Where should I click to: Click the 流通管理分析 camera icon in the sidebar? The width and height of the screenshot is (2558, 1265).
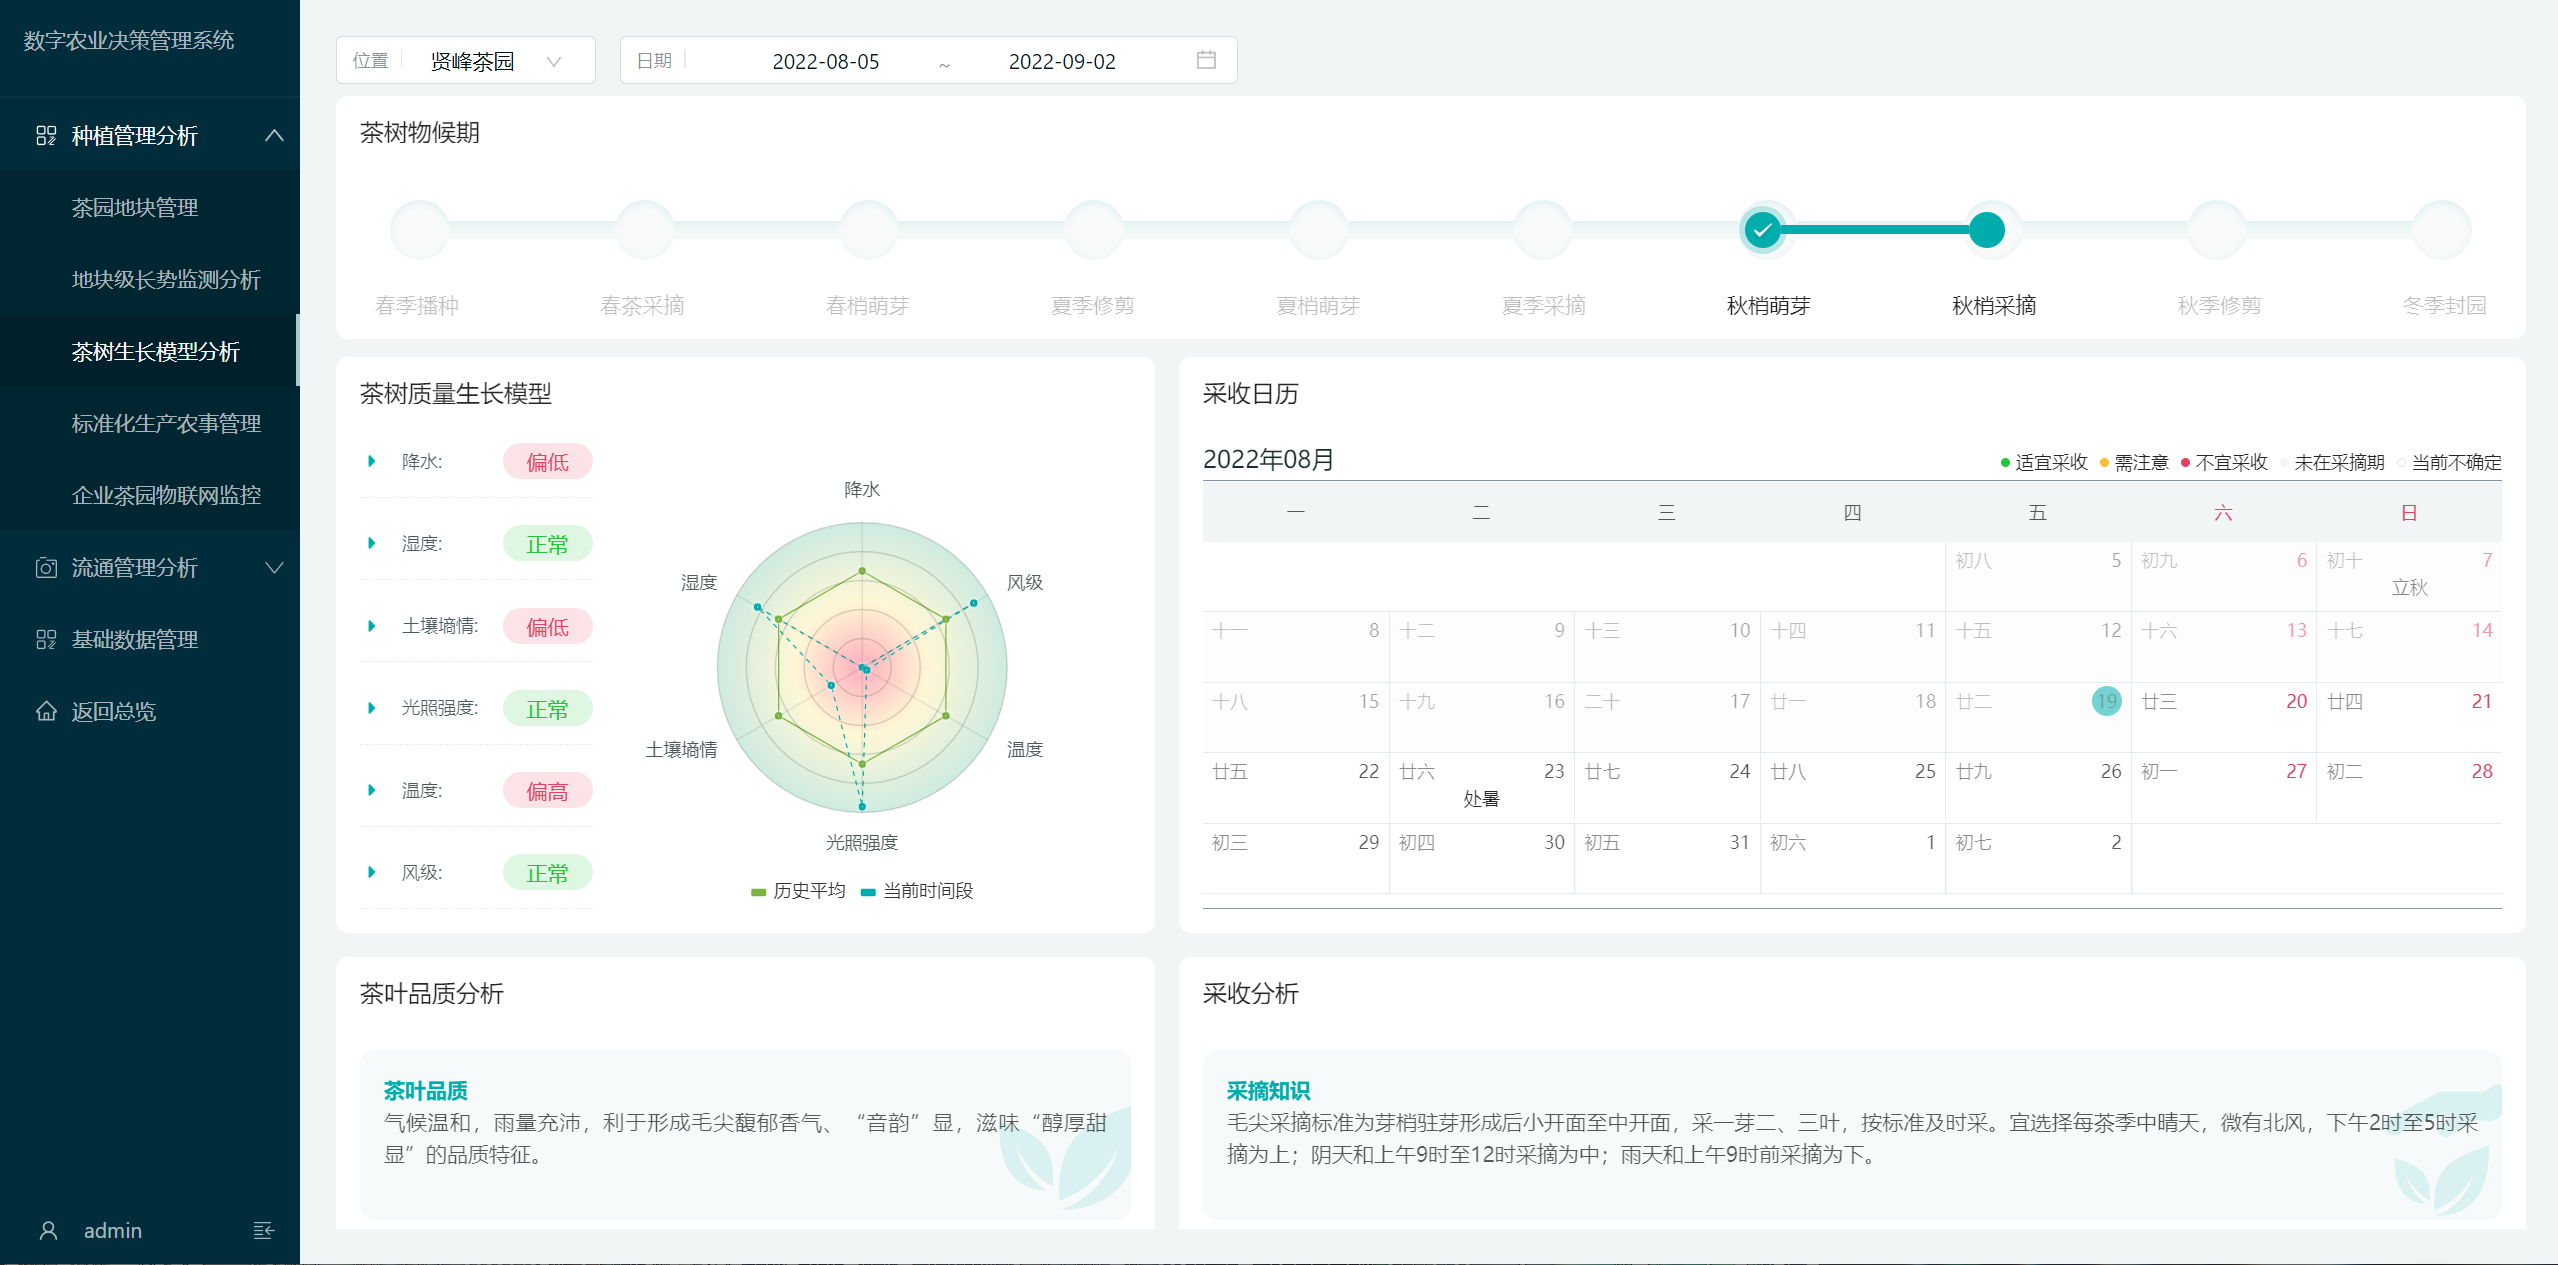(x=46, y=568)
